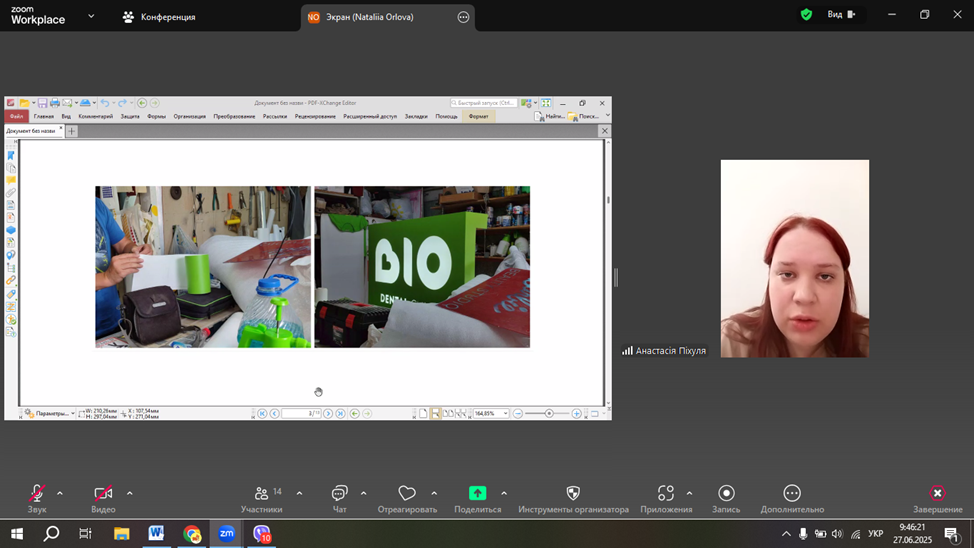This screenshot has height=548, width=974.
Task: Select two pages layout icon
Action: (x=448, y=413)
